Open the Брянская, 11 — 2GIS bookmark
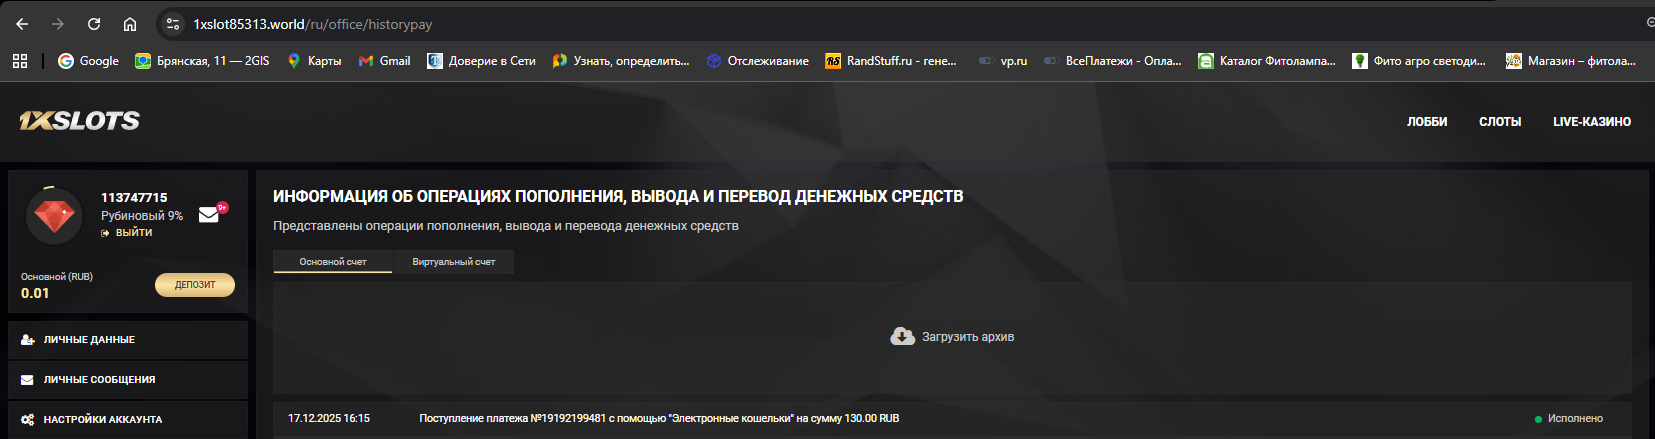This screenshot has height=439, width=1655. [x=202, y=61]
